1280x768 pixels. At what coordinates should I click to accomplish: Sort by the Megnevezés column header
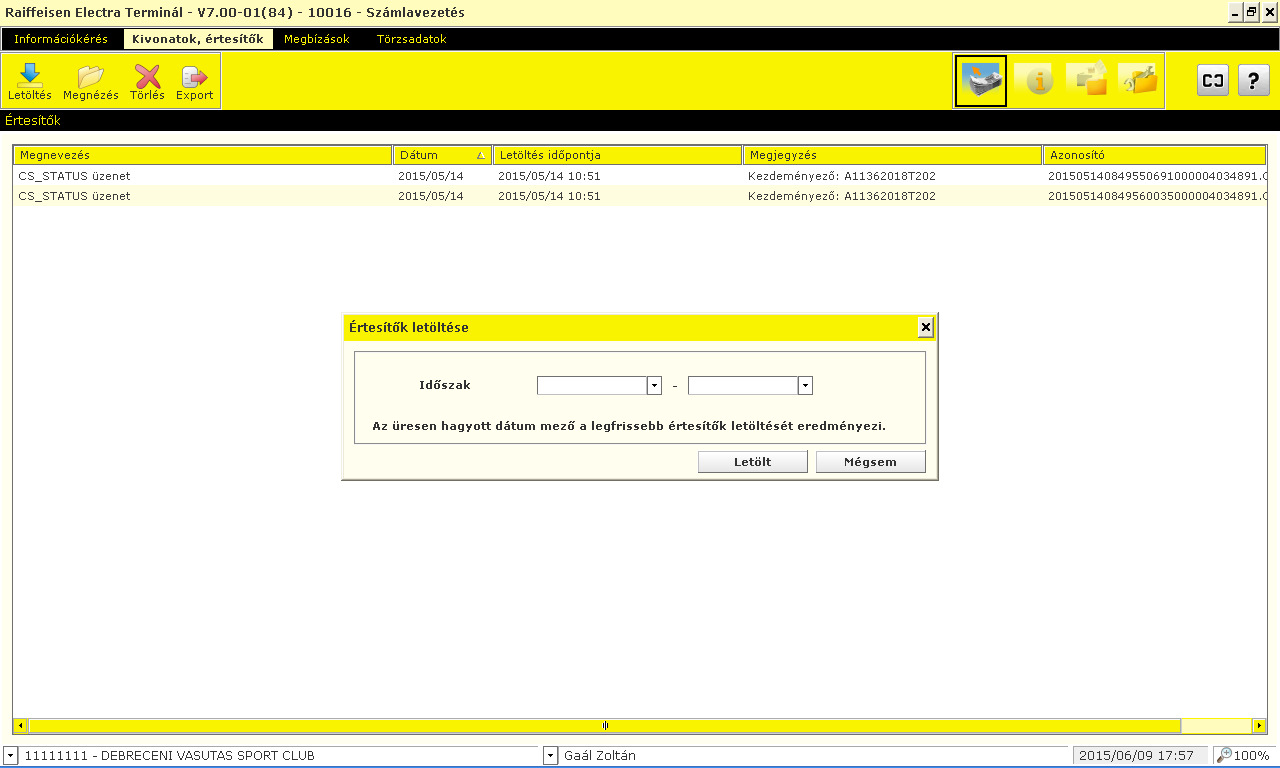pyautogui.click(x=203, y=155)
